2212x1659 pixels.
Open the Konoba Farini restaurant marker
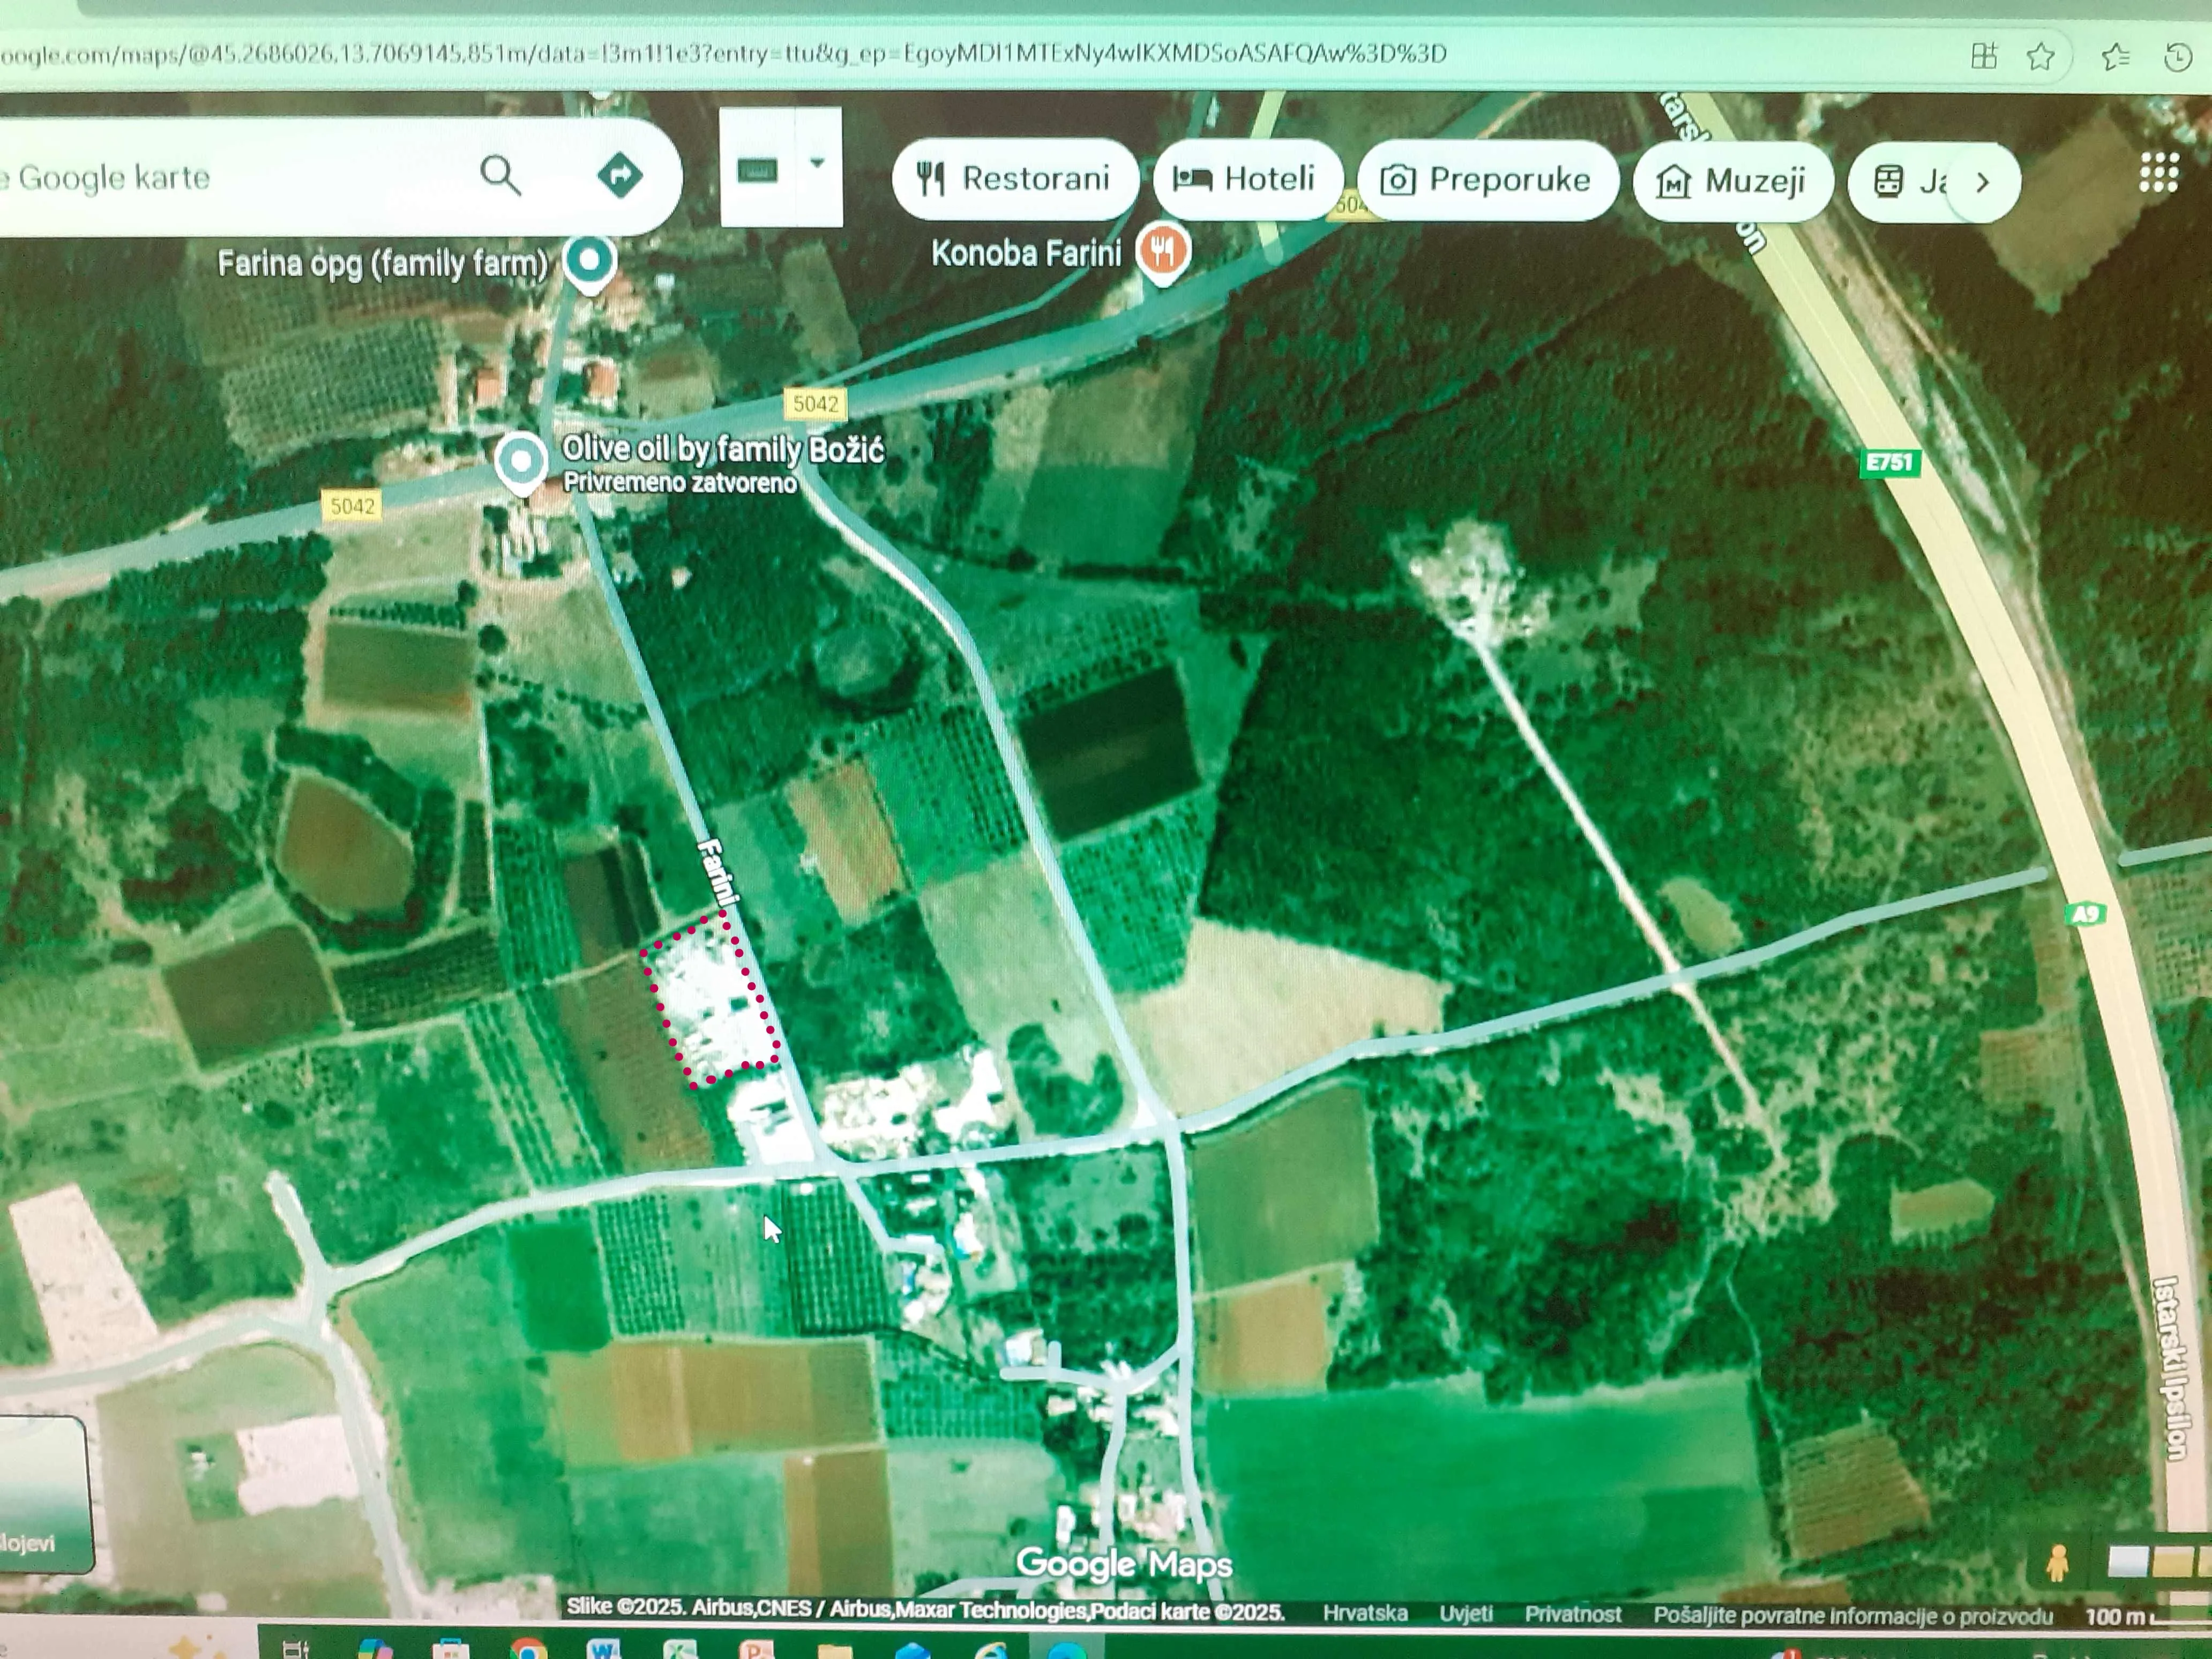point(1162,252)
